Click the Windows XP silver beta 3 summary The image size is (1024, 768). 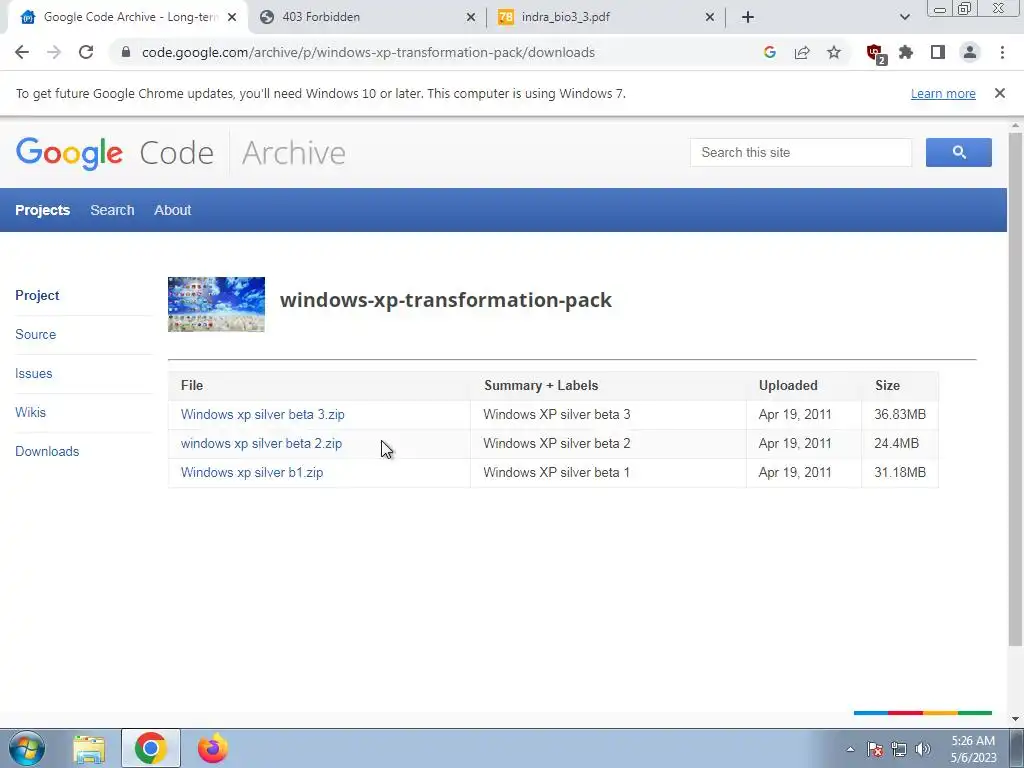pyautogui.click(x=557, y=415)
